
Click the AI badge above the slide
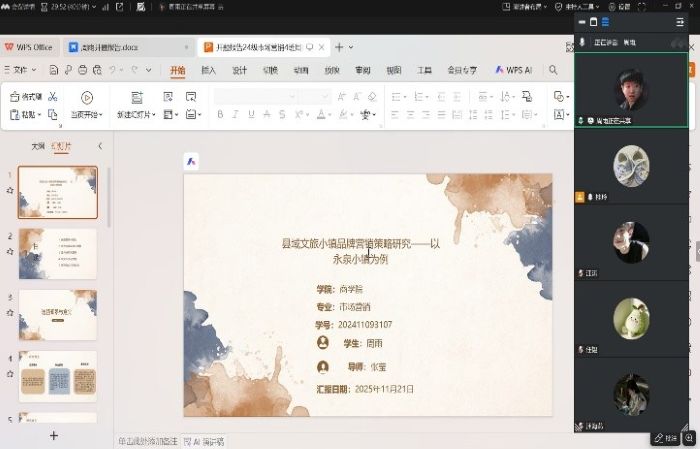(191, 162)
